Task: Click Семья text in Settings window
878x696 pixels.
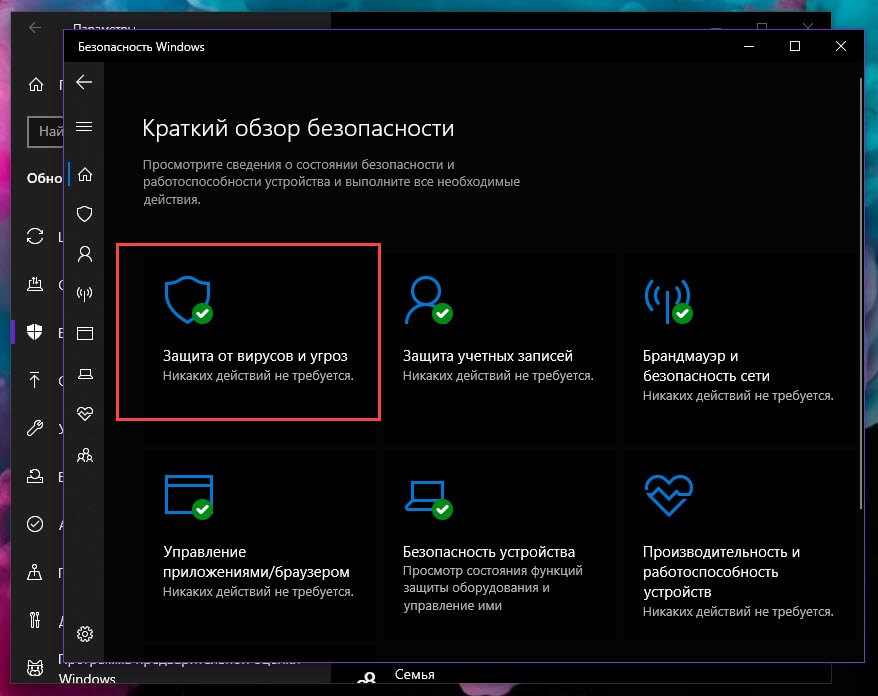Action: coord(414,674)
